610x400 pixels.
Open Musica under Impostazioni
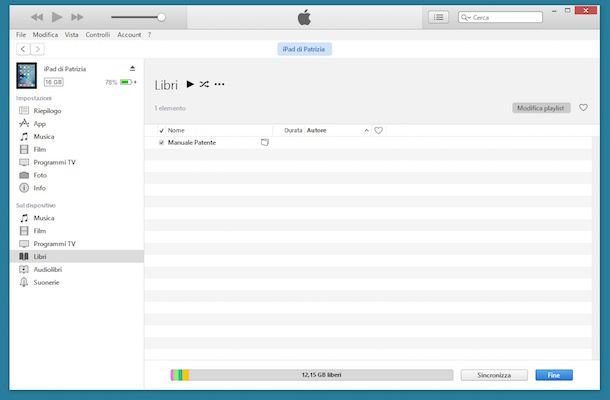click(44, 137)
